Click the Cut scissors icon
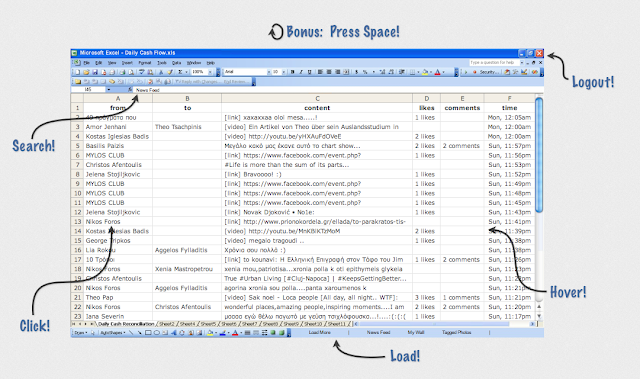 point(161,72)
